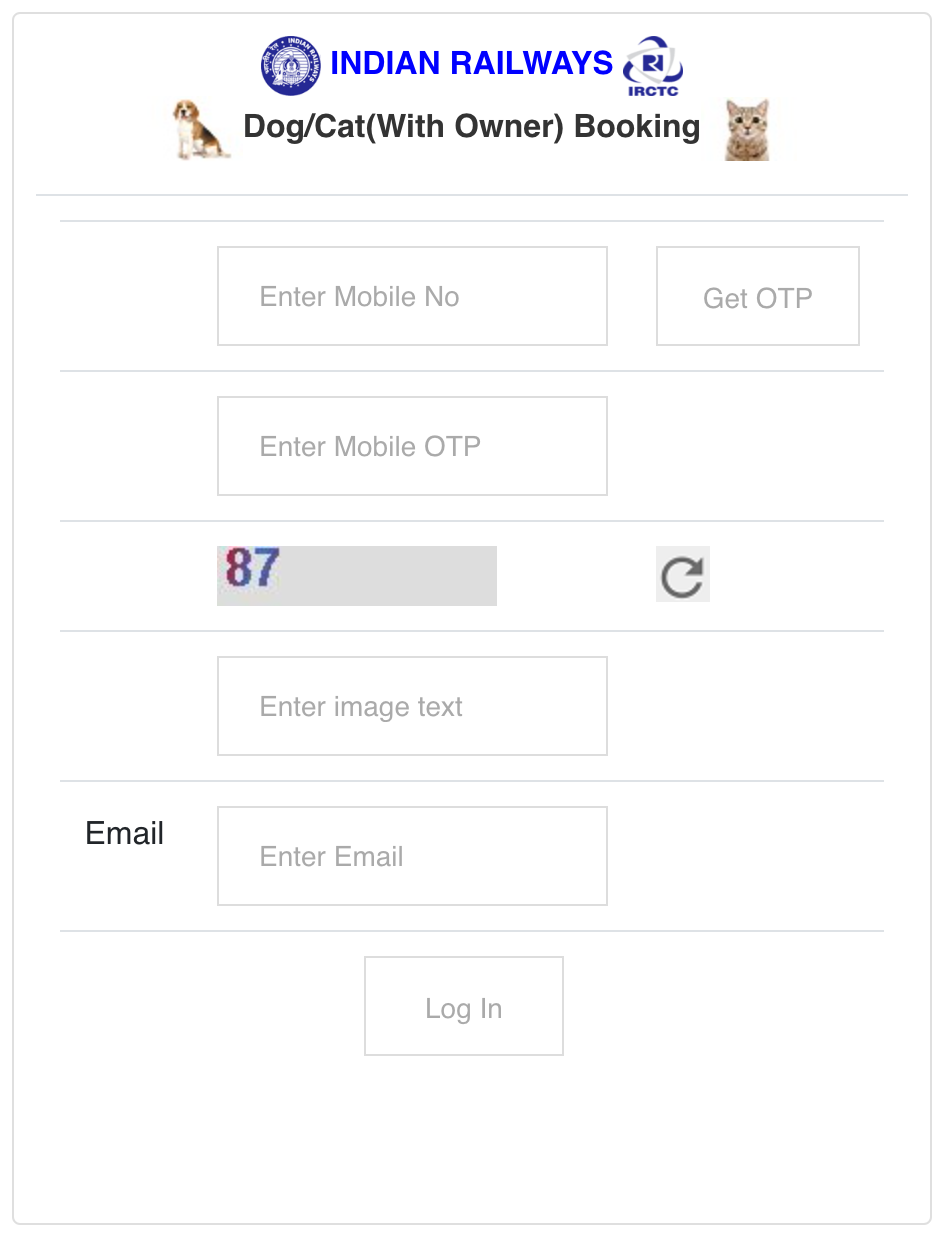Click the circular reload arrow
The width and height of the screenshot is (952, 1246).
pos(682,574)
